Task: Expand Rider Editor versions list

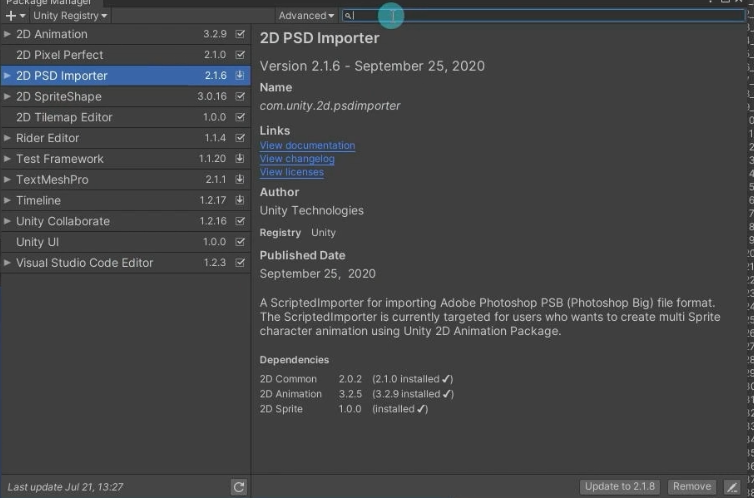Action: 7,138
